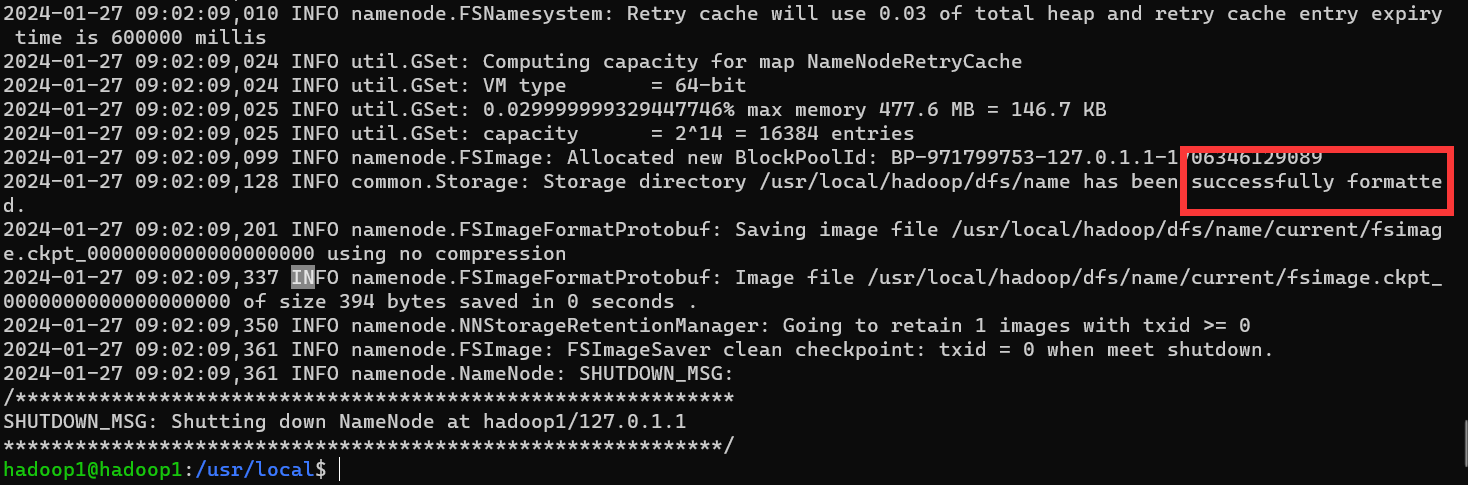Click the 'namenode.FSNamesystem' logger on first line
This screenshot has height=485, width=1468.
coord(477,13)
